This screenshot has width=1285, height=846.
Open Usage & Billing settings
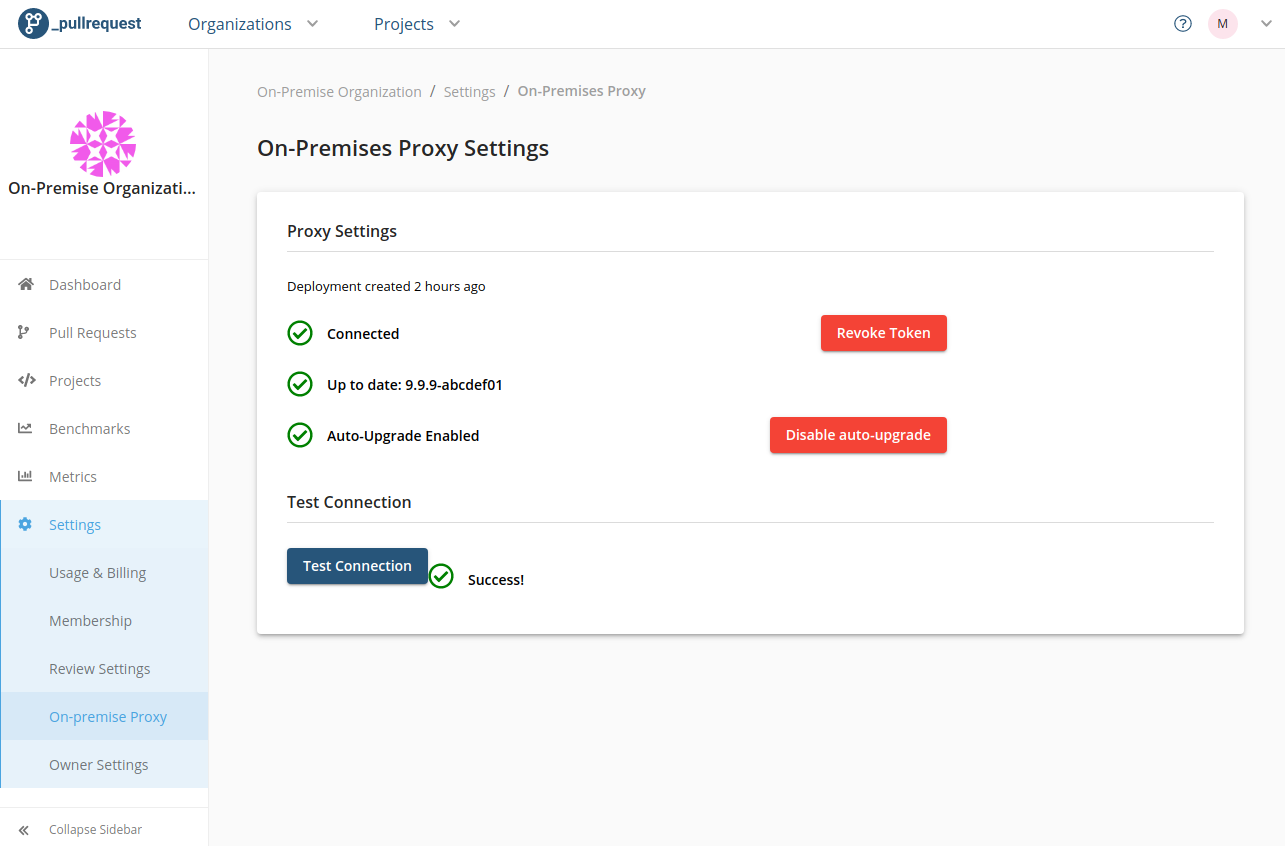pos(104,572)
